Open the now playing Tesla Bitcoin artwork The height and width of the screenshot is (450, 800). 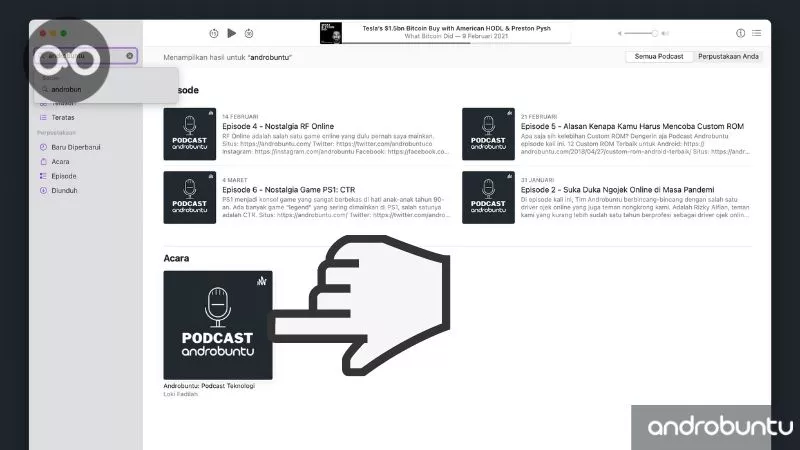point(331,33)
